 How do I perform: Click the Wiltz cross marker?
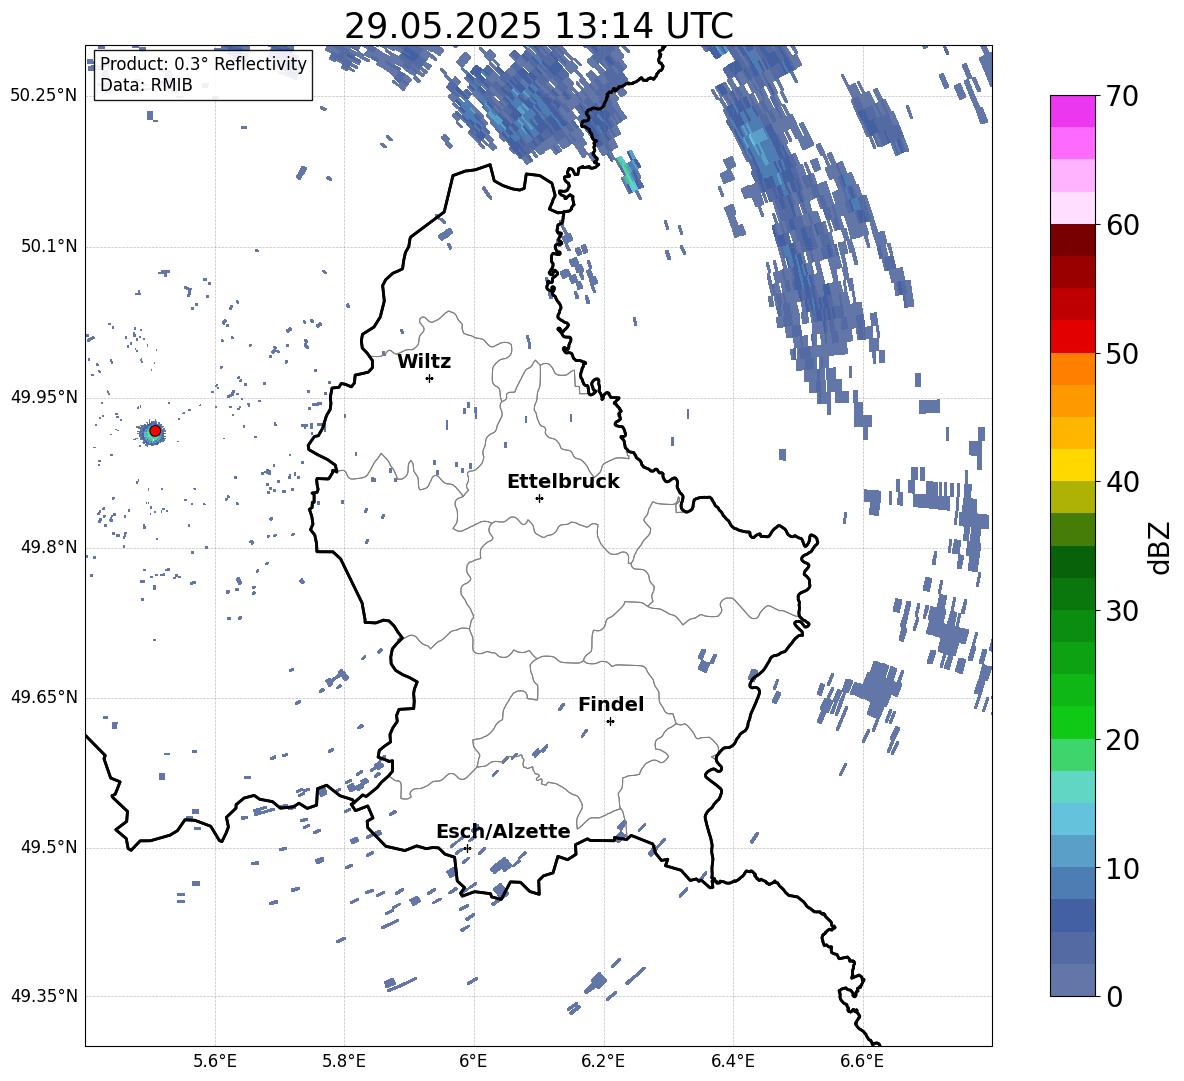point(430,378)
